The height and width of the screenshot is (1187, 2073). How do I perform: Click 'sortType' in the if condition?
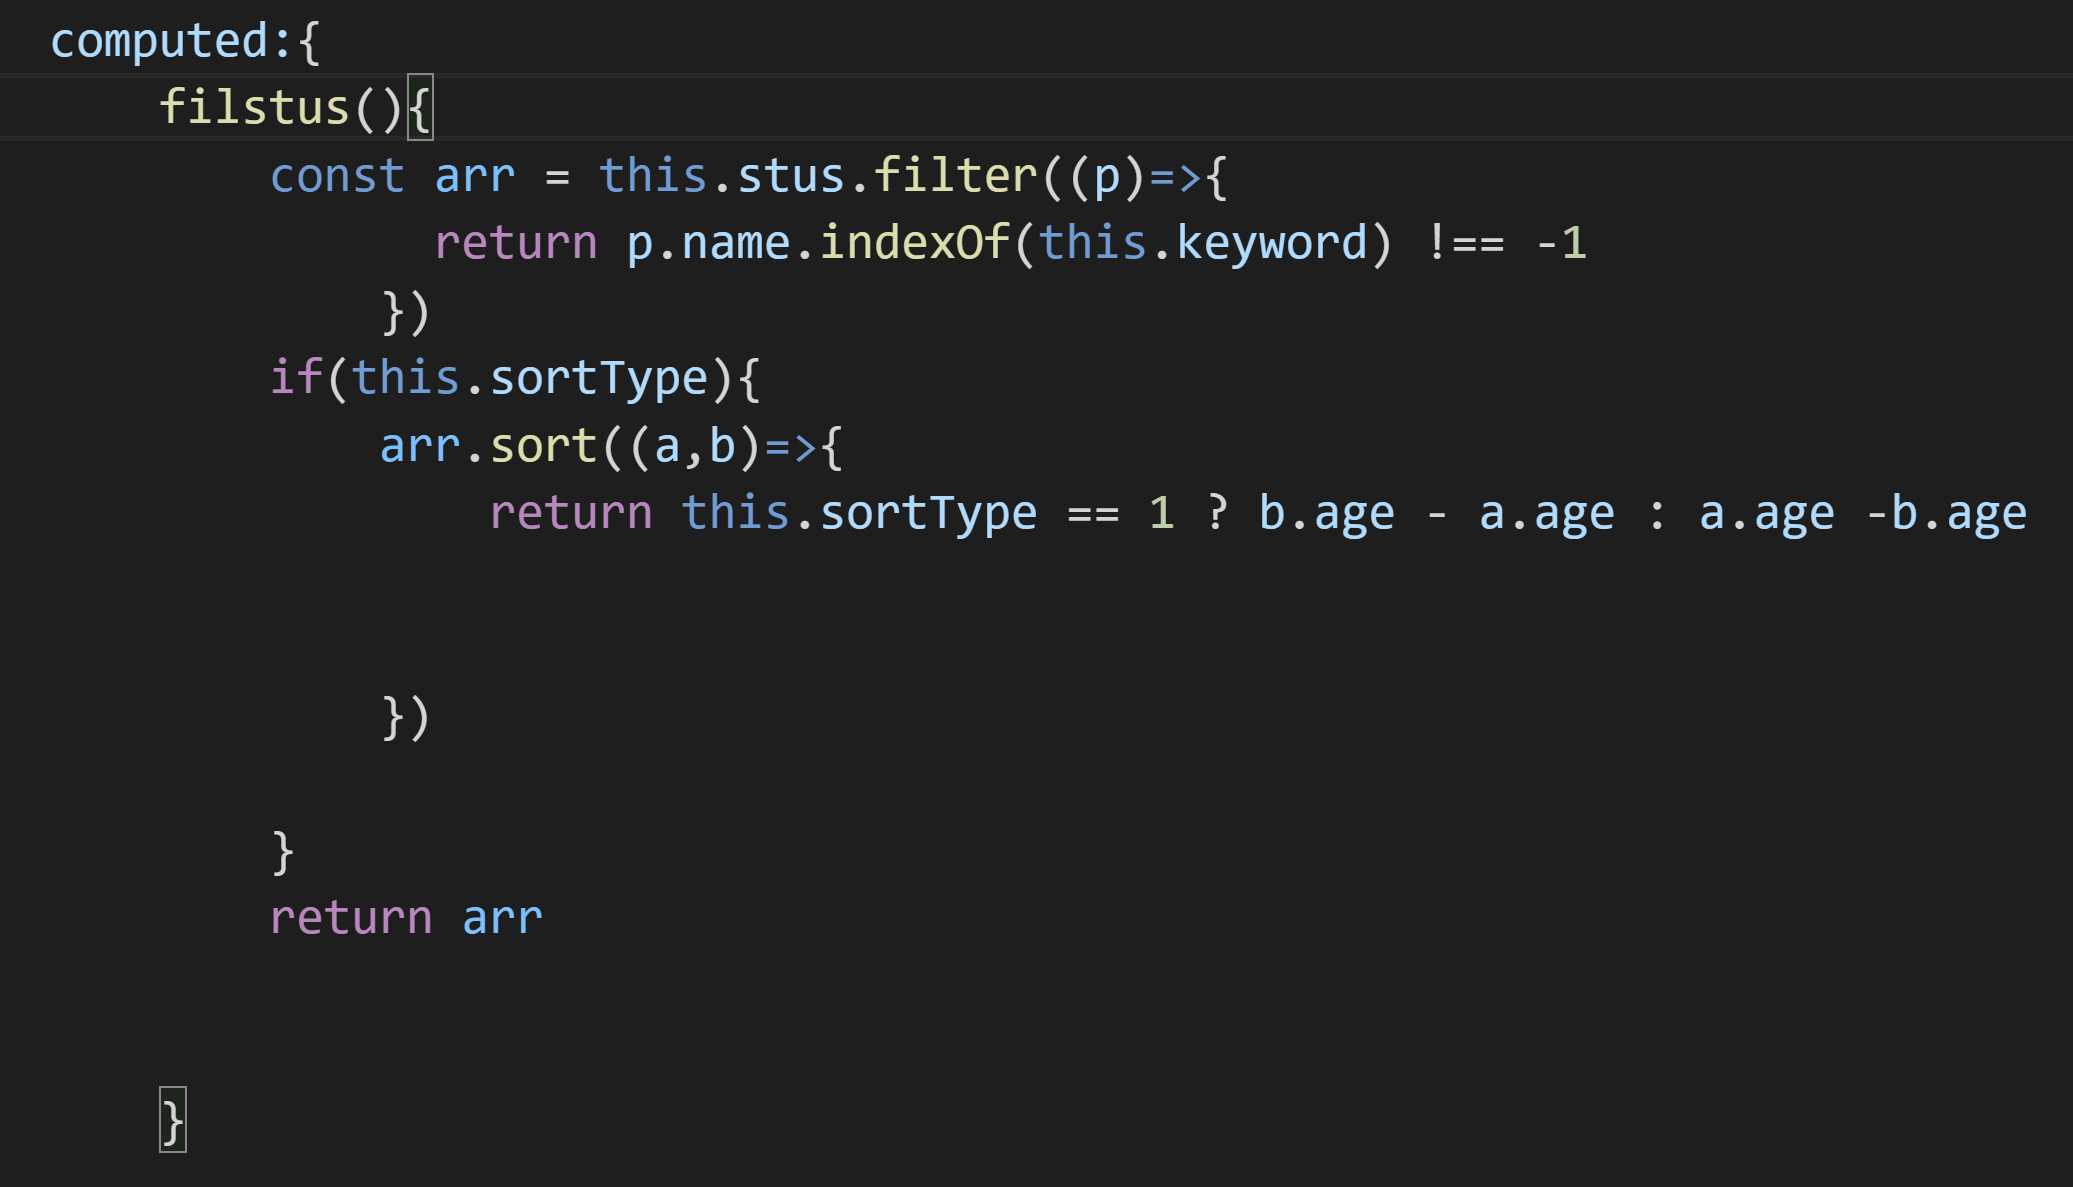(x=599, y=378)
